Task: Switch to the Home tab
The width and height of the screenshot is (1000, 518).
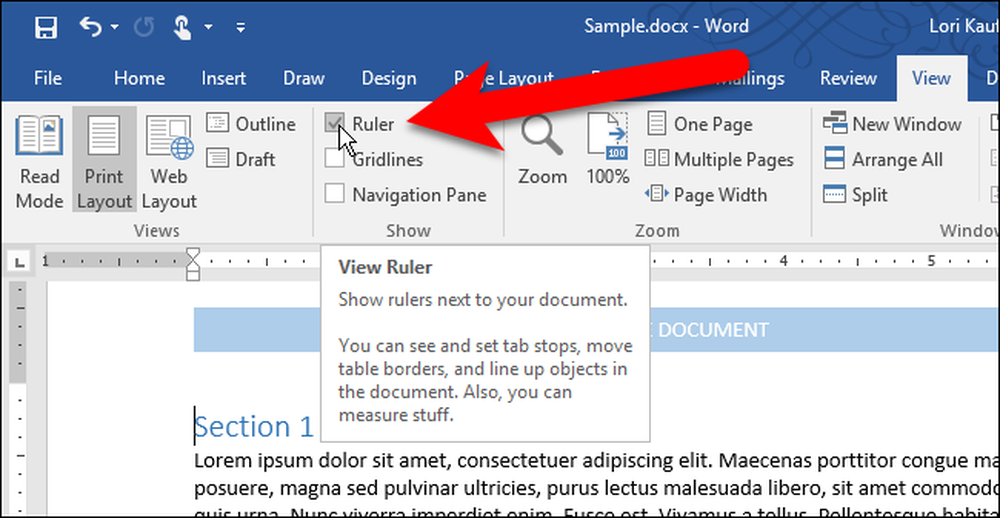Action: tap(139, 78)
